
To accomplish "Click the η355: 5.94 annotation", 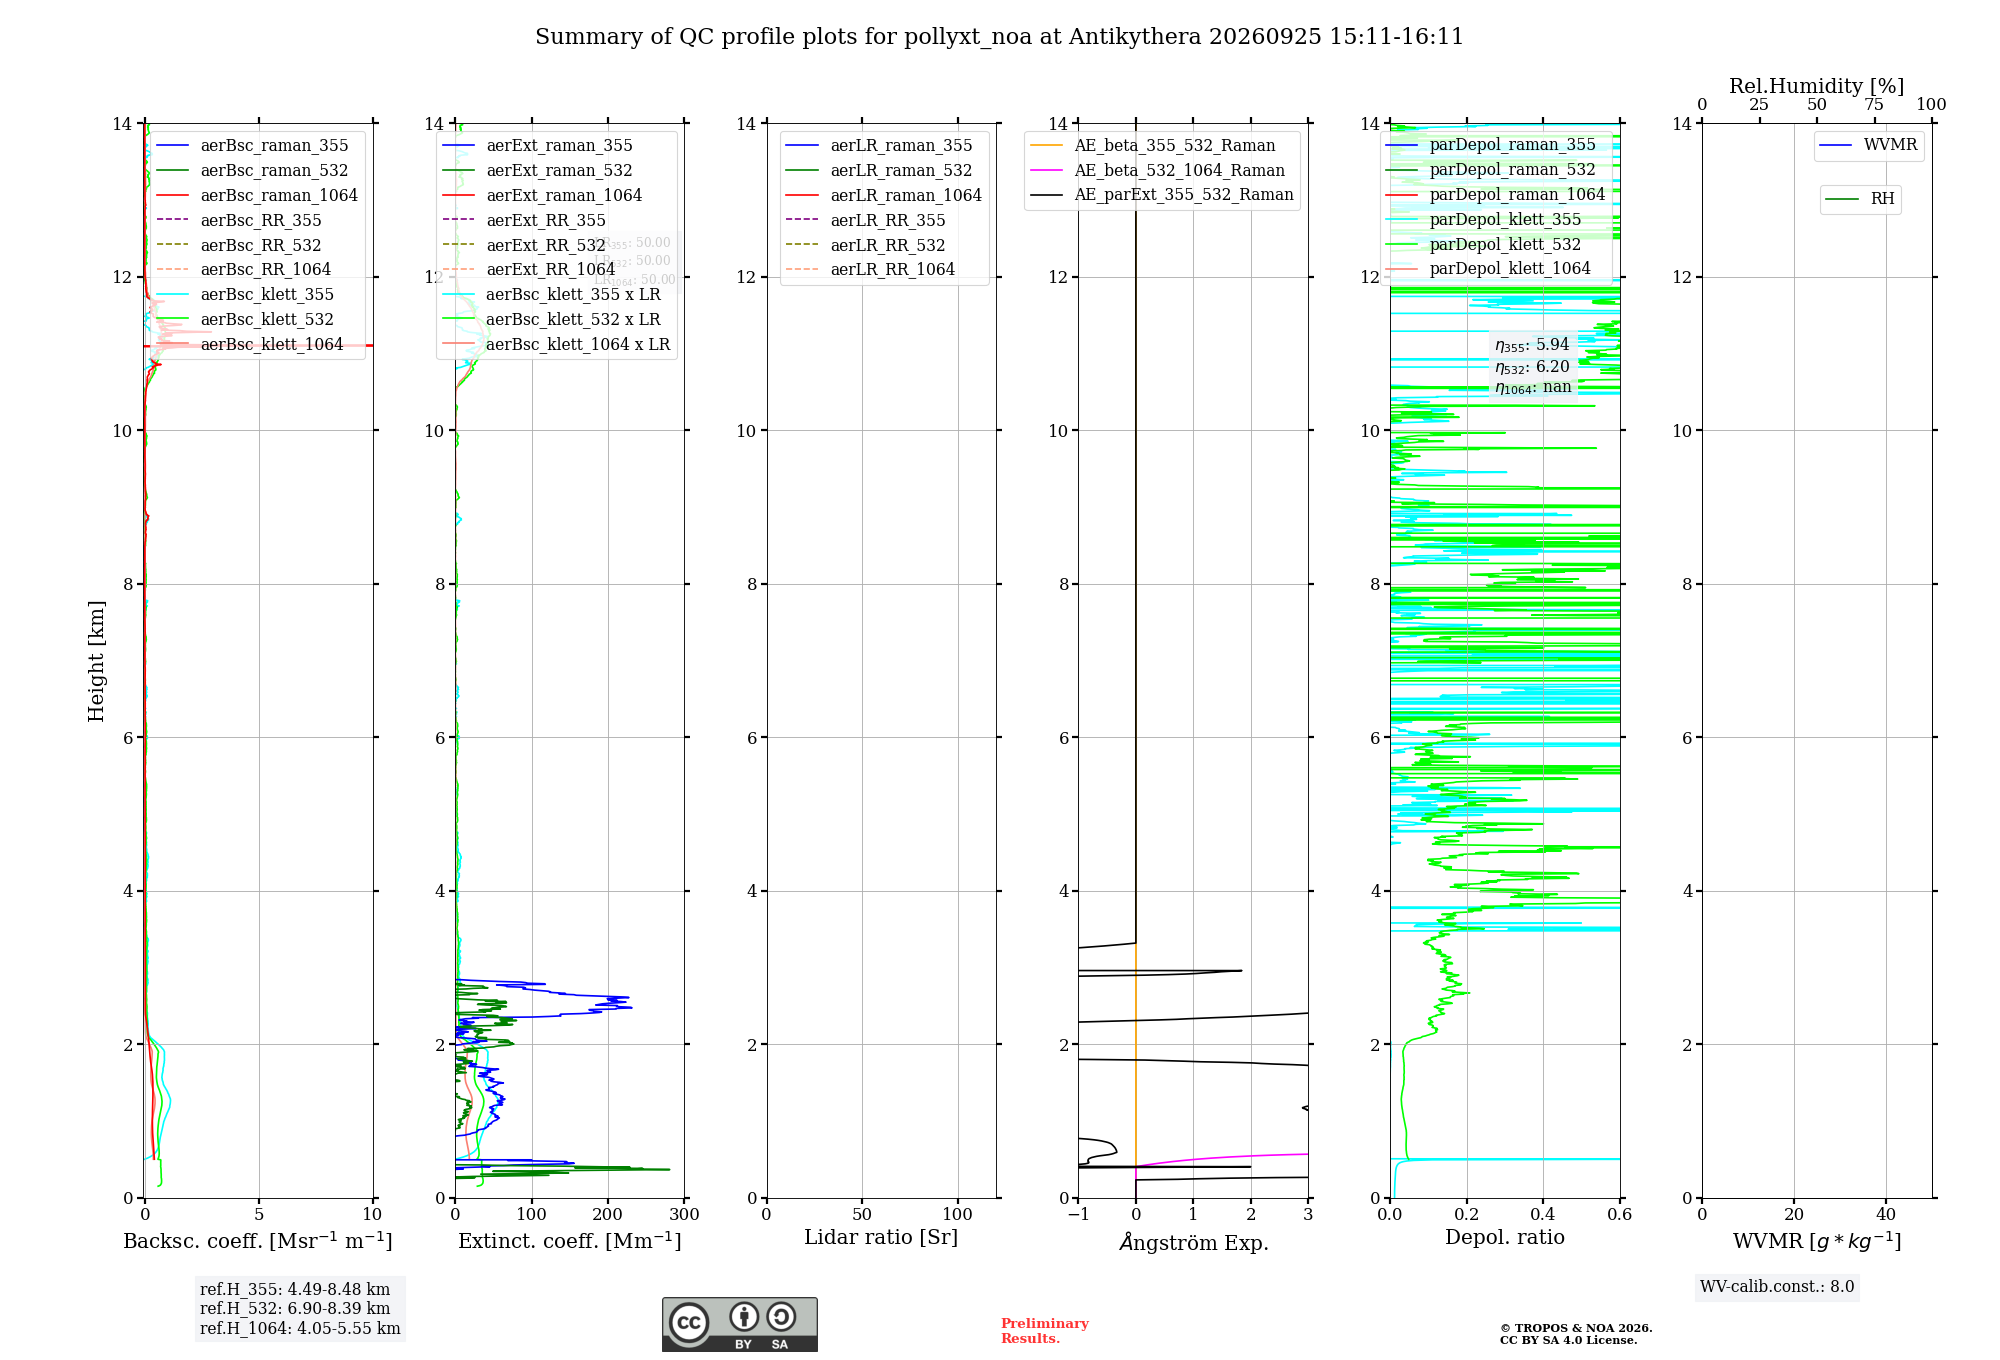I will coord(1532,345).
